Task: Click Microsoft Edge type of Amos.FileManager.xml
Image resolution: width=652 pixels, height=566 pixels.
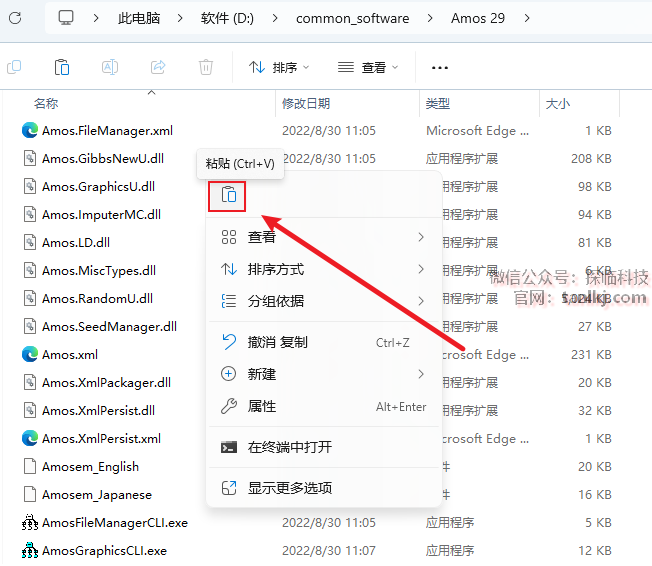Action: pos(477,131)
